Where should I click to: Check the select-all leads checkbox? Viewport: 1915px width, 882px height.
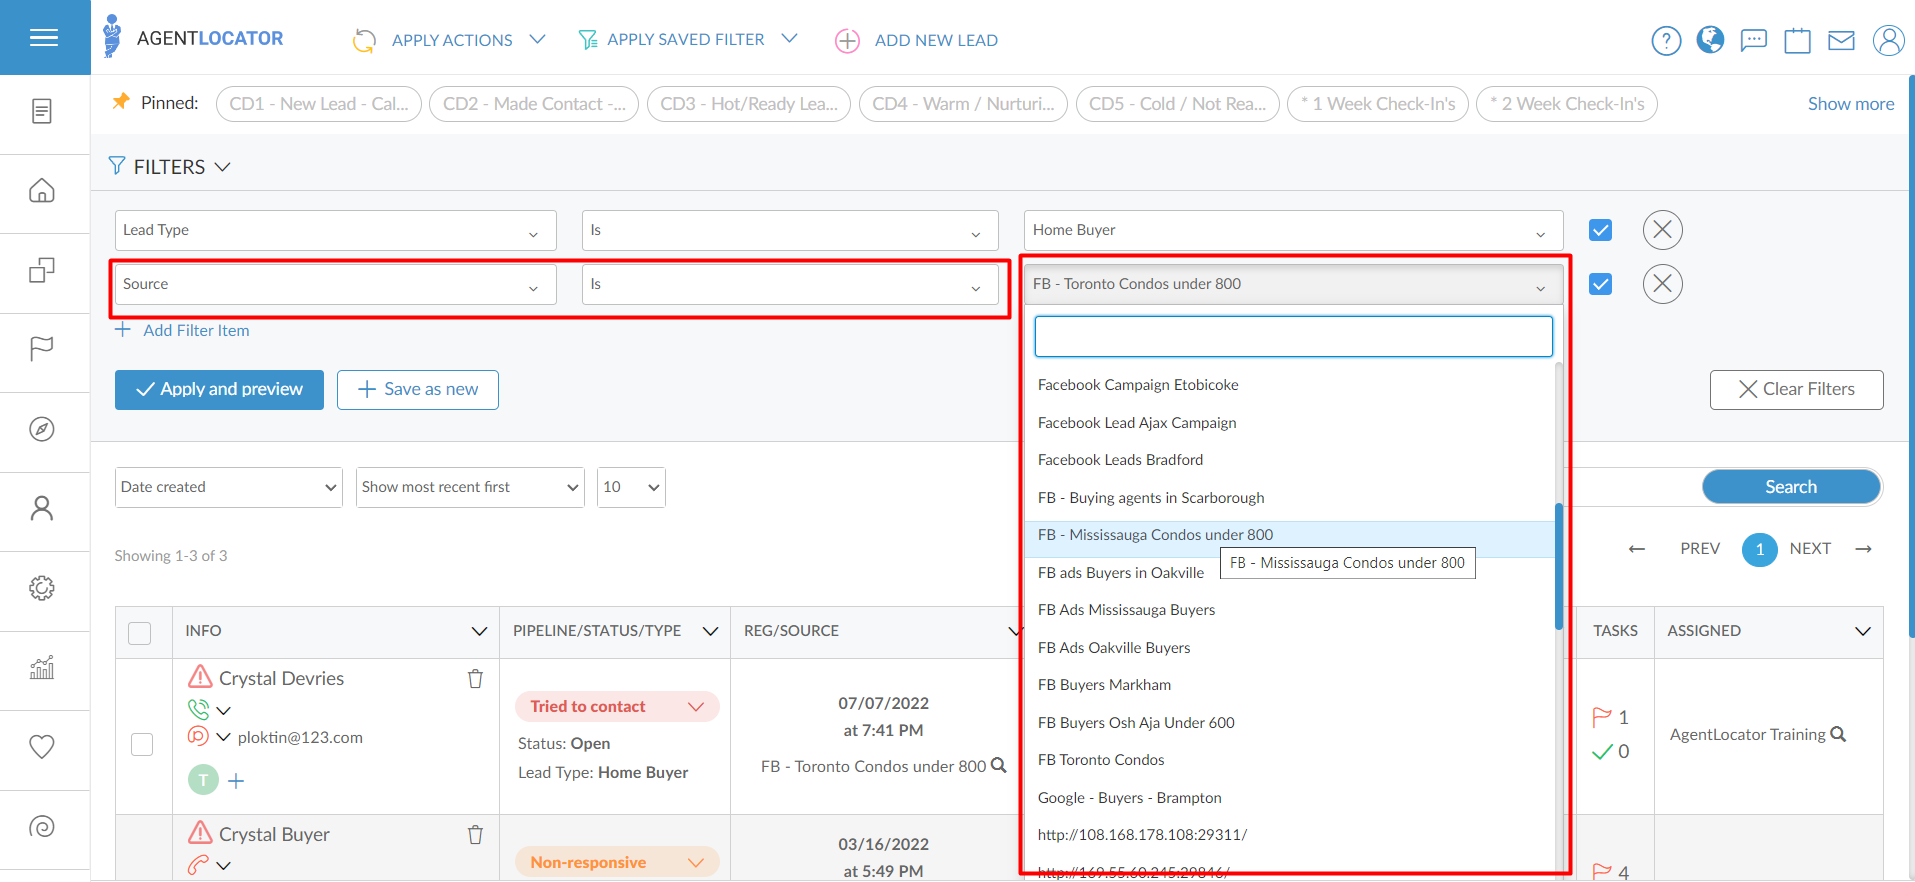(x=140, y=633)
